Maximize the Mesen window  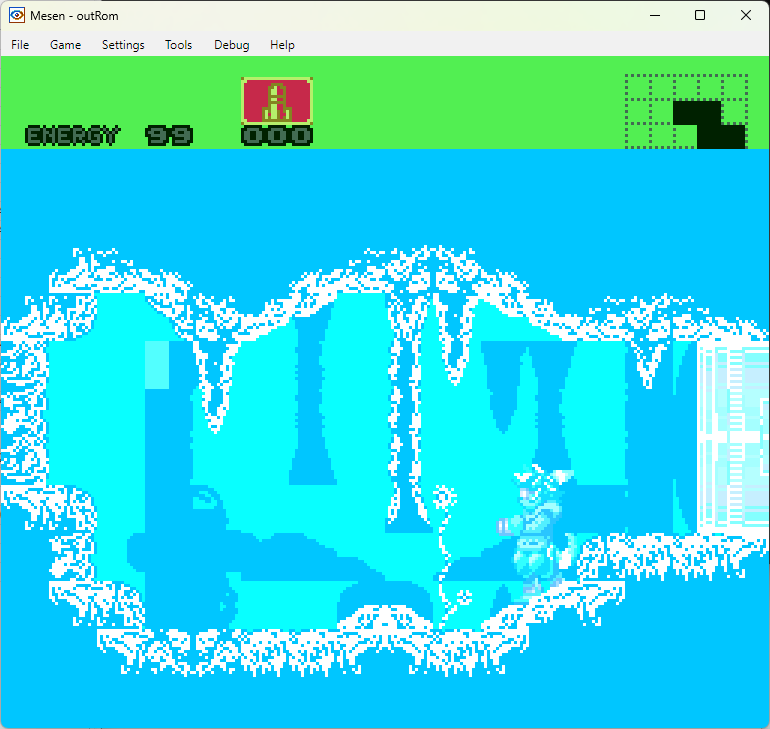coord(700,15)
